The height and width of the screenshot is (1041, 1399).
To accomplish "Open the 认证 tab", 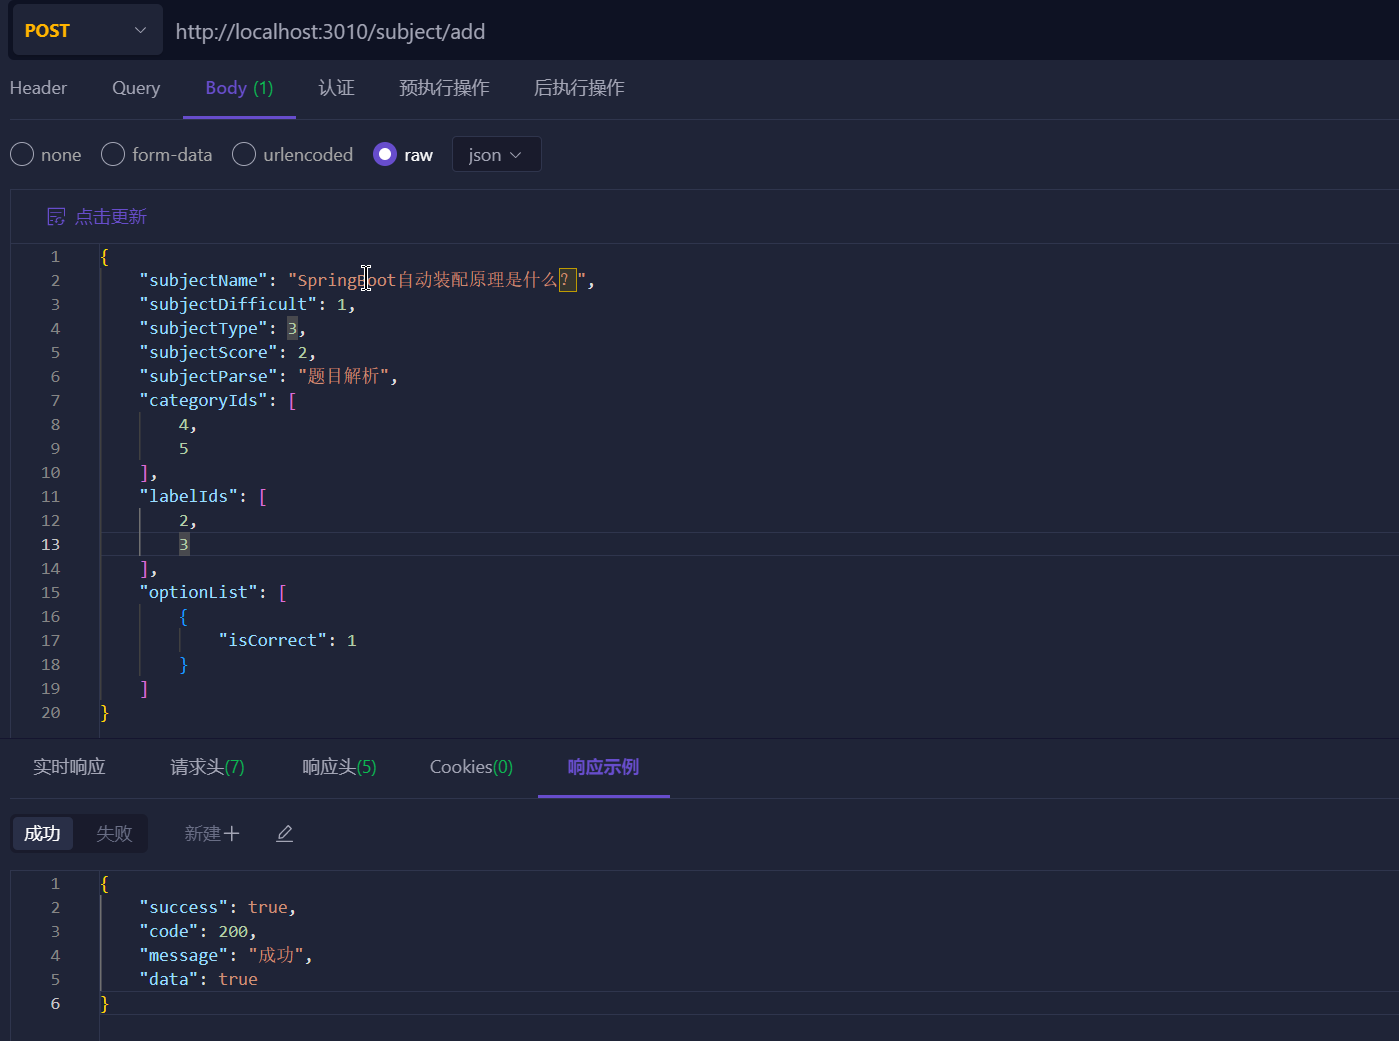I will 336,88.
